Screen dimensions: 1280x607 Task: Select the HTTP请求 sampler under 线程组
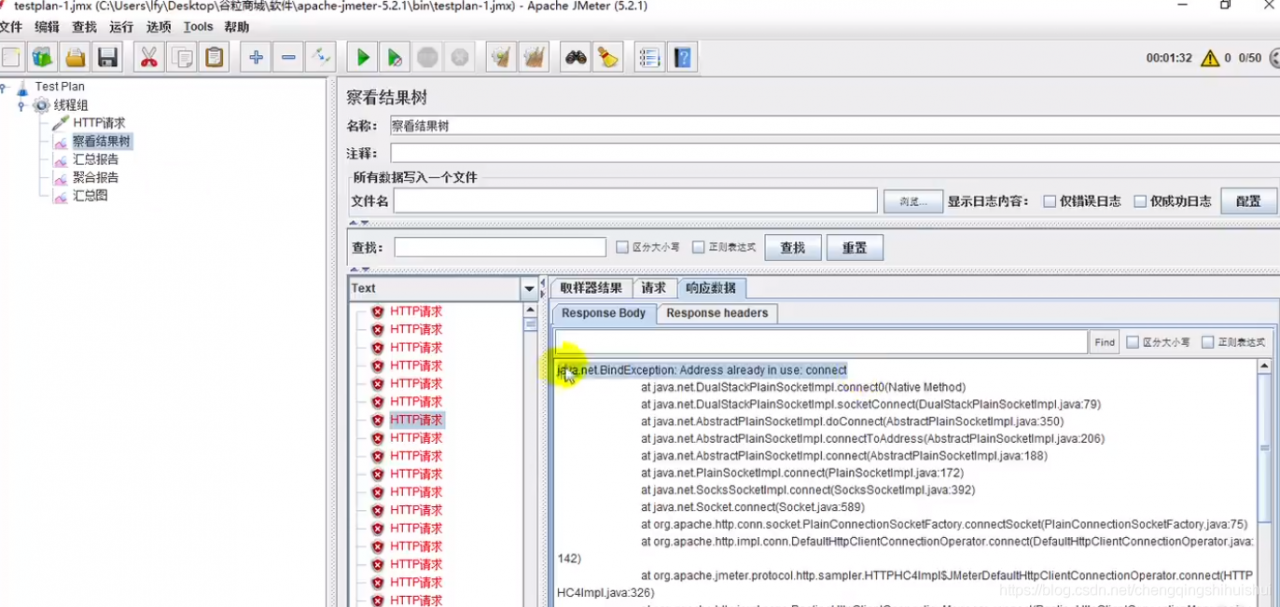[x=98, y=123]
